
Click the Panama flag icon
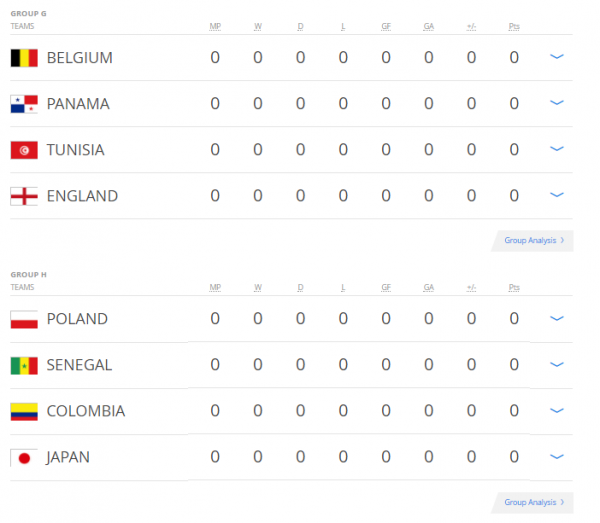(x=24, y=104)
